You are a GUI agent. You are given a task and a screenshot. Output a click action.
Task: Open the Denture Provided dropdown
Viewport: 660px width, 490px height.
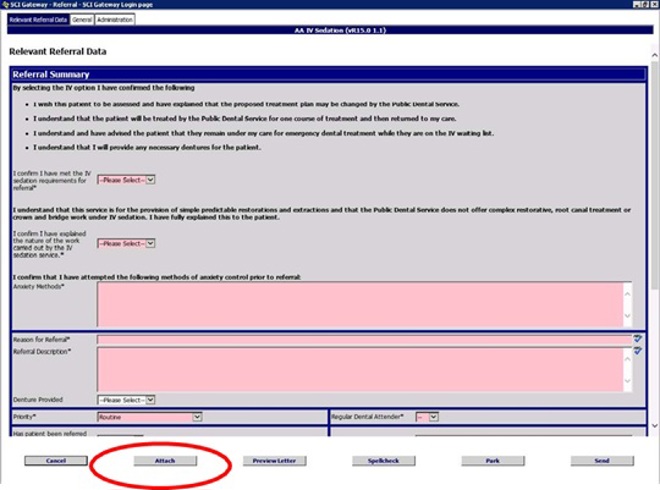(x=126, y=400)
